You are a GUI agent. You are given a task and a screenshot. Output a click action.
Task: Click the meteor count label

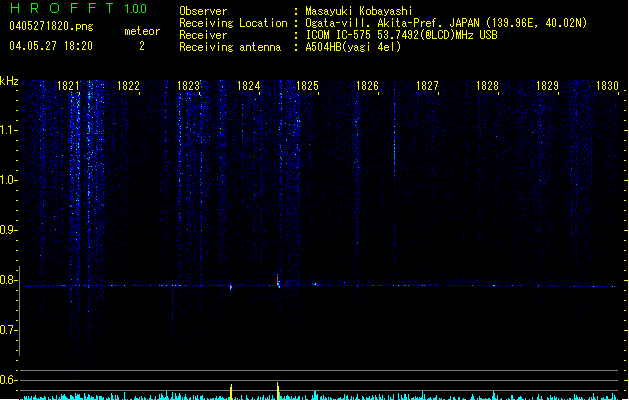click(x=142, y=31)
